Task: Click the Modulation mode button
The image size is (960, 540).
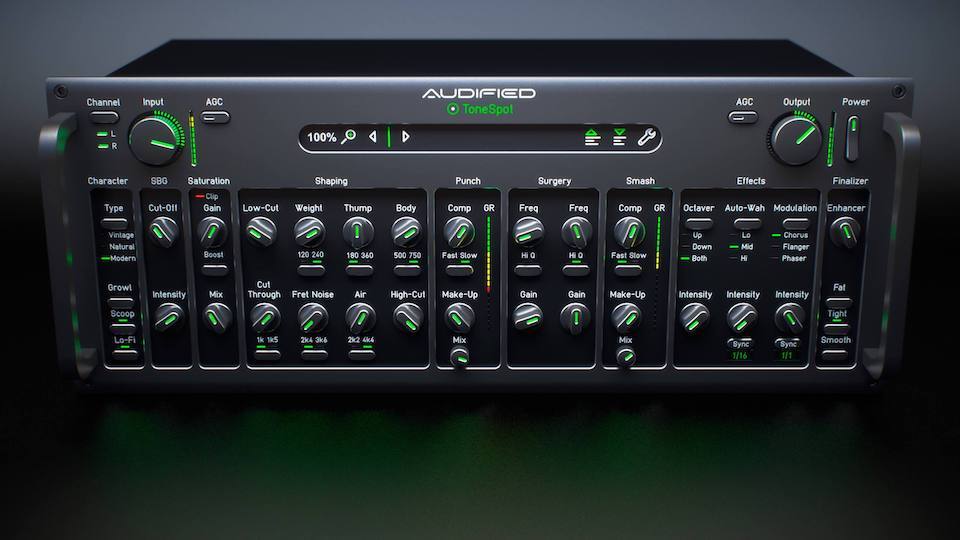Action: [x=795, y=223]
